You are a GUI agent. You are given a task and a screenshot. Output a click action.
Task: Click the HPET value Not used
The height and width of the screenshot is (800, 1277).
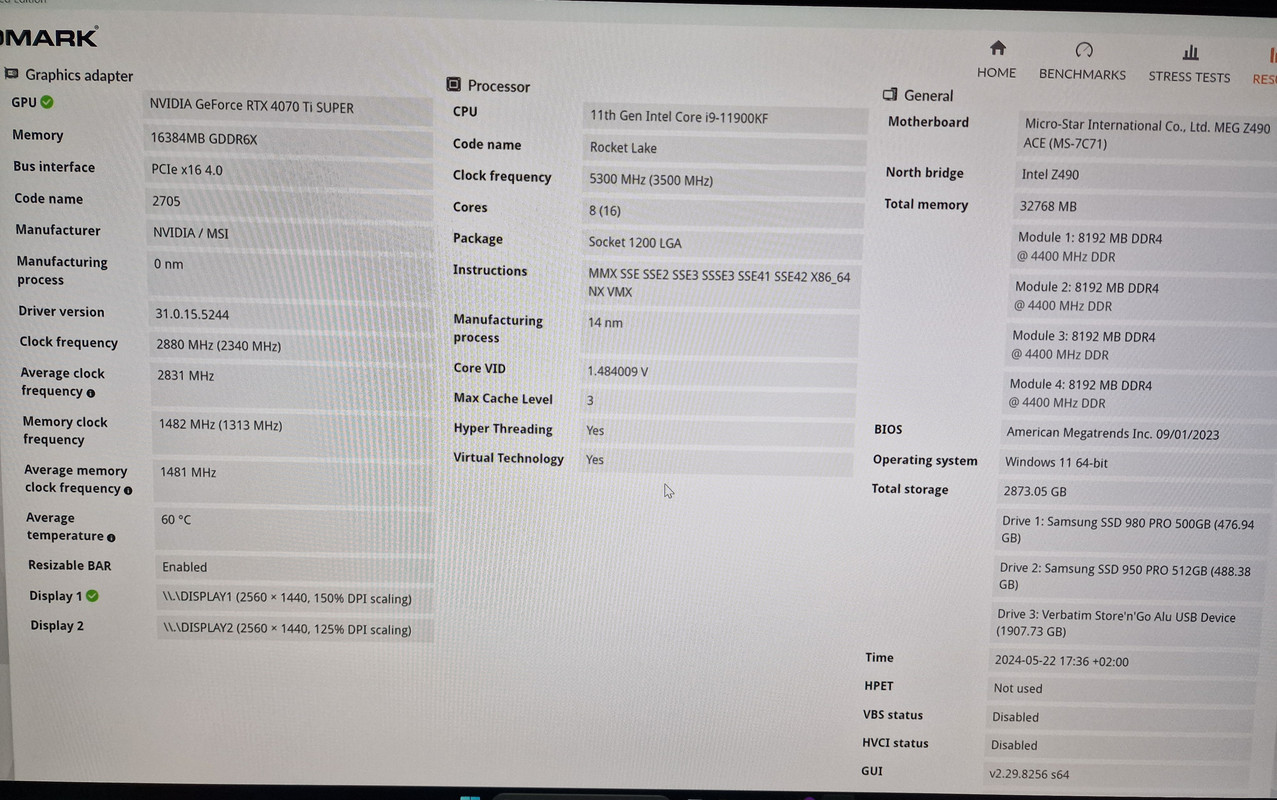[x=1018, y=689]
